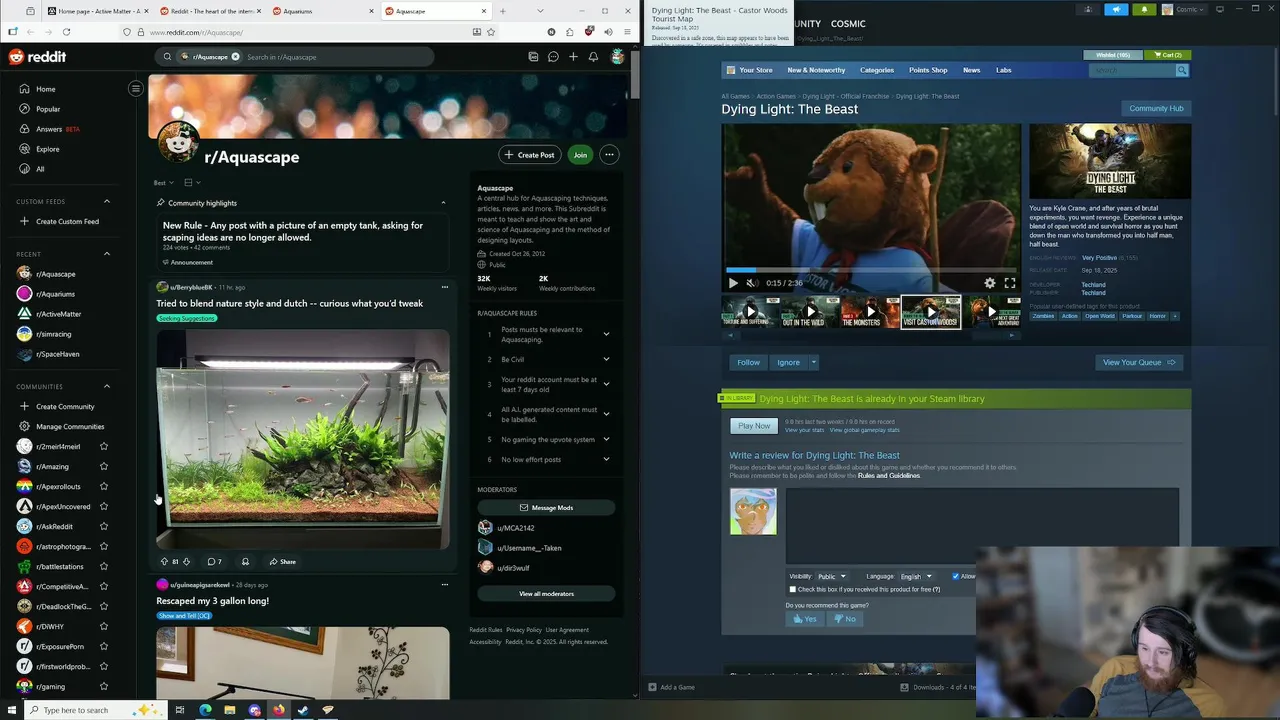
Task: Open the Ignore button dropdown arrow
Action: [814, 362]
